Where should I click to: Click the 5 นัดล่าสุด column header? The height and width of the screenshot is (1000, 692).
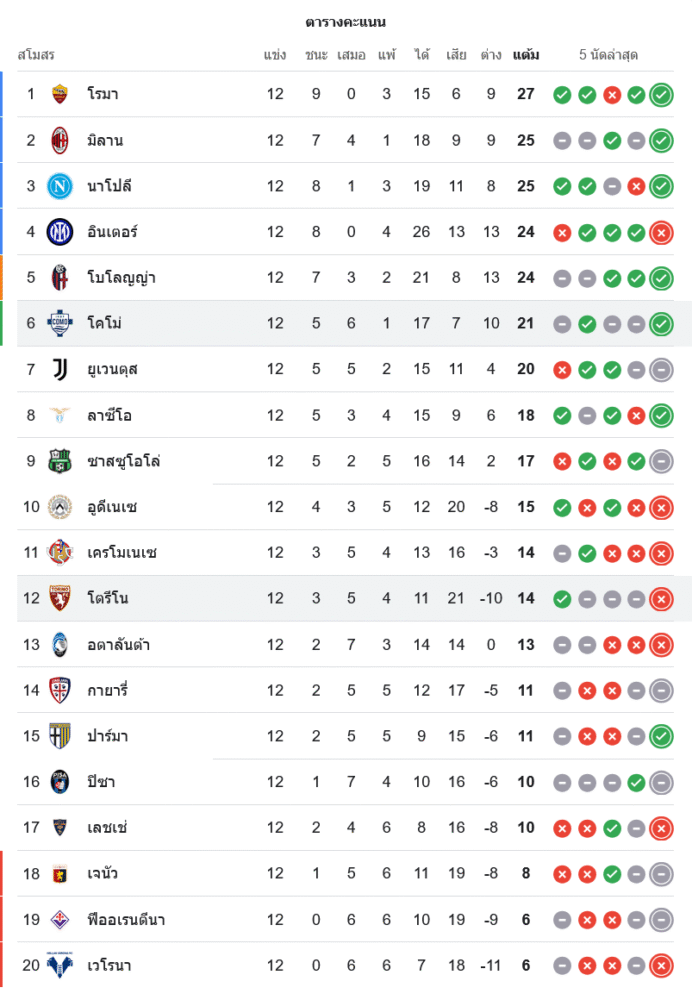tap(609, 55)
